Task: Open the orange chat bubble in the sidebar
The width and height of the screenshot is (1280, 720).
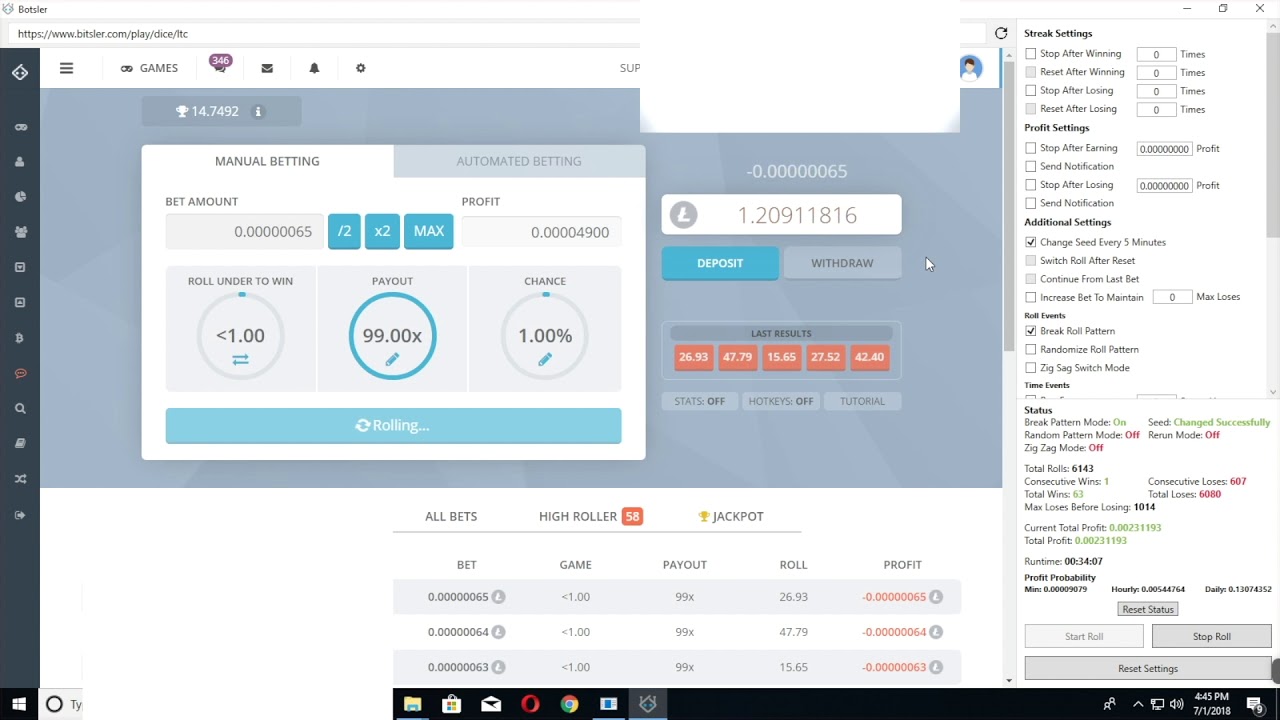Action: pos(20,373)
